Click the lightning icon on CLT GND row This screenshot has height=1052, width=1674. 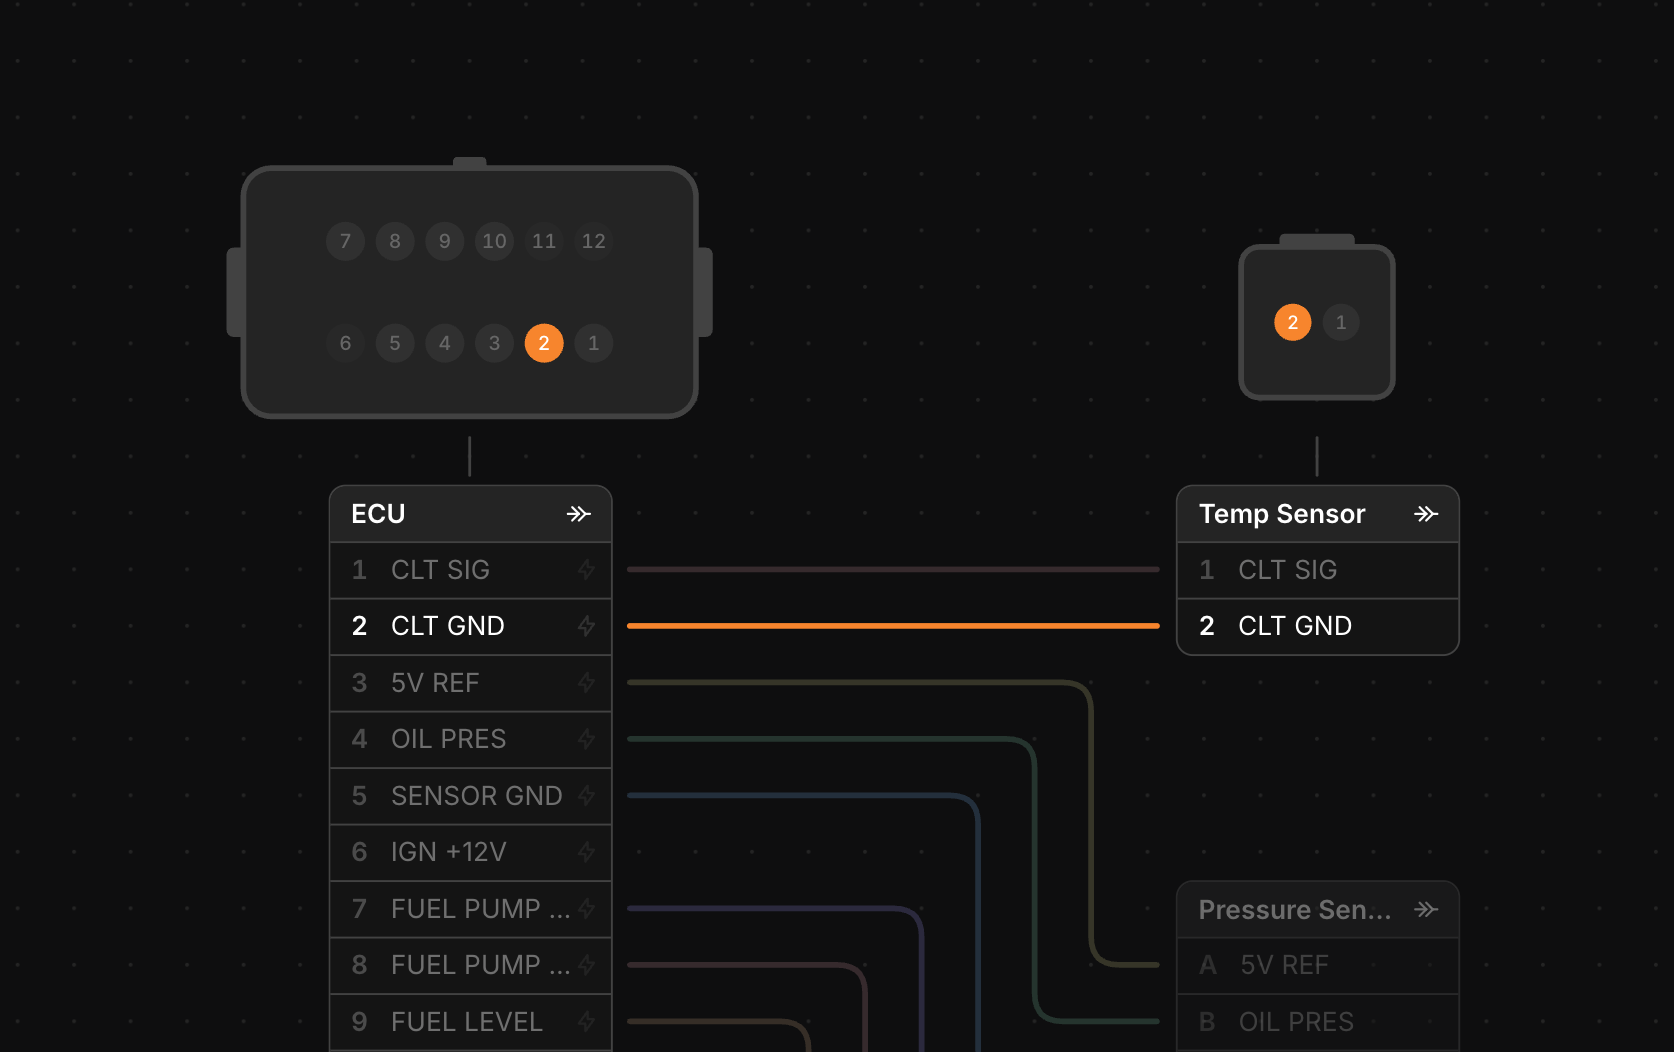[x=587, y=626]
